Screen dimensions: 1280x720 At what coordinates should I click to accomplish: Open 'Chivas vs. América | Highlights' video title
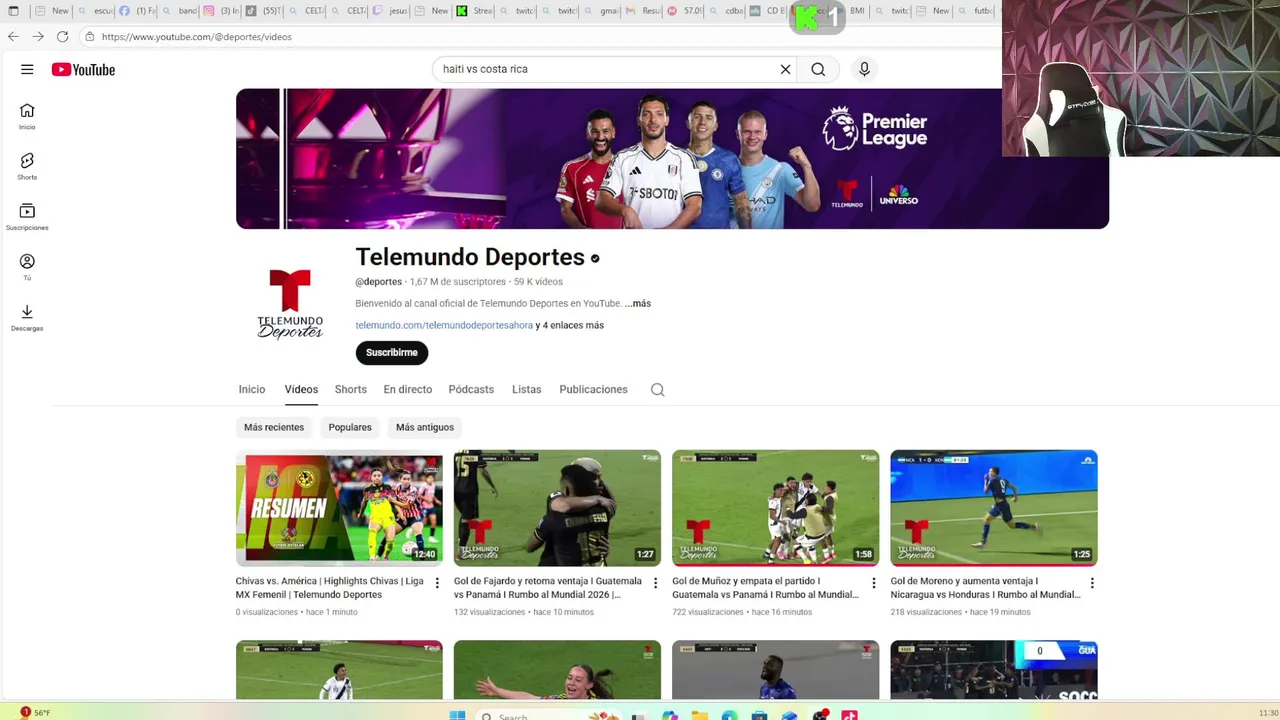pos(329,587)
